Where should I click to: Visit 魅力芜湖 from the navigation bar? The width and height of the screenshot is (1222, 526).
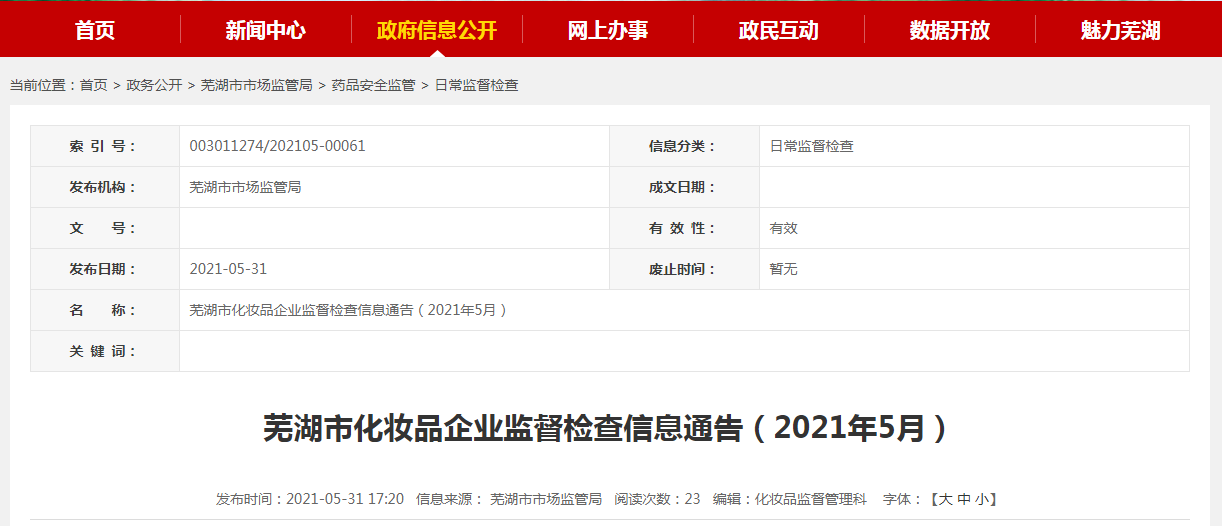[1121, 30]
